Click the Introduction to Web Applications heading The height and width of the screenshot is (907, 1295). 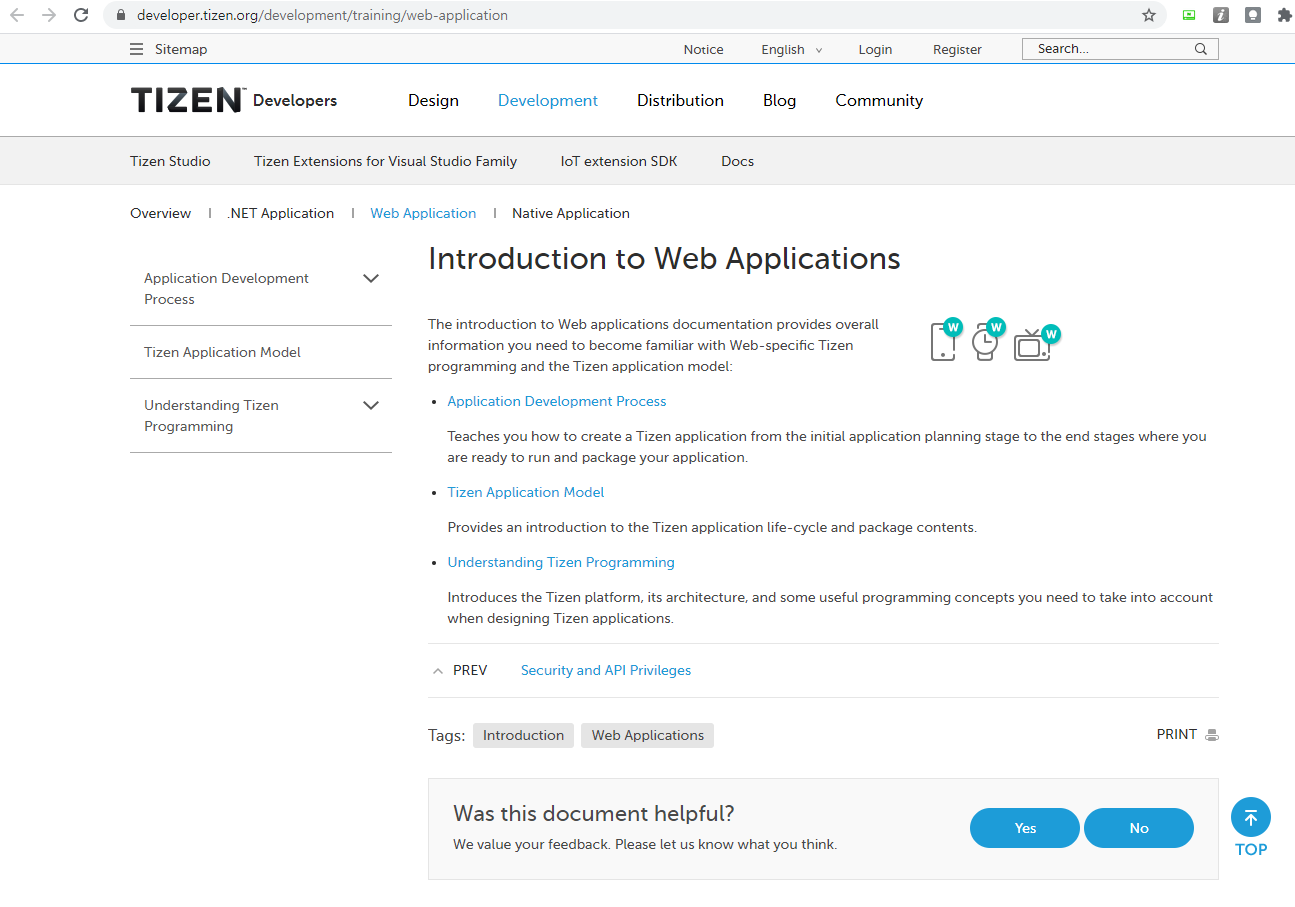664,259
